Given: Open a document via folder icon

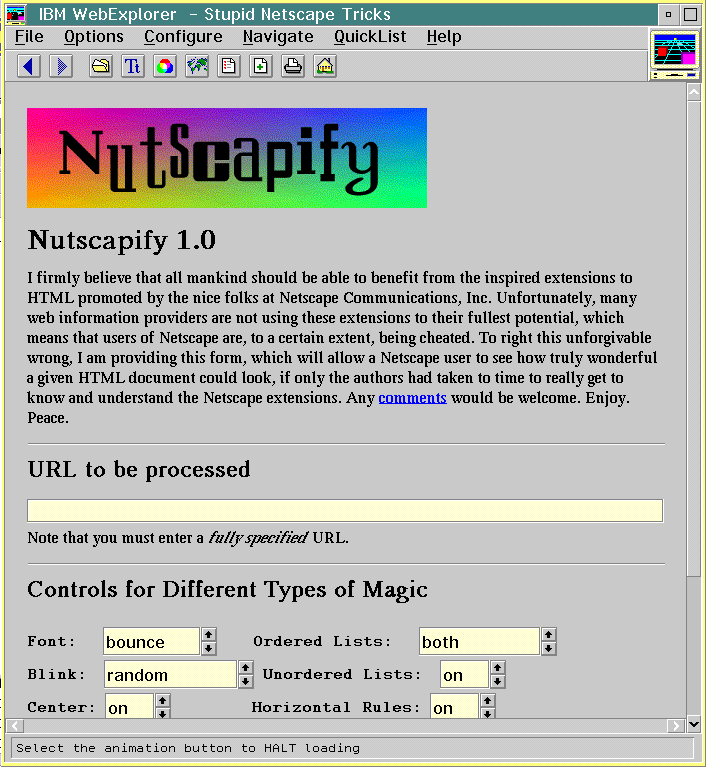Looking at the screenshot, I should coord(101,67).
